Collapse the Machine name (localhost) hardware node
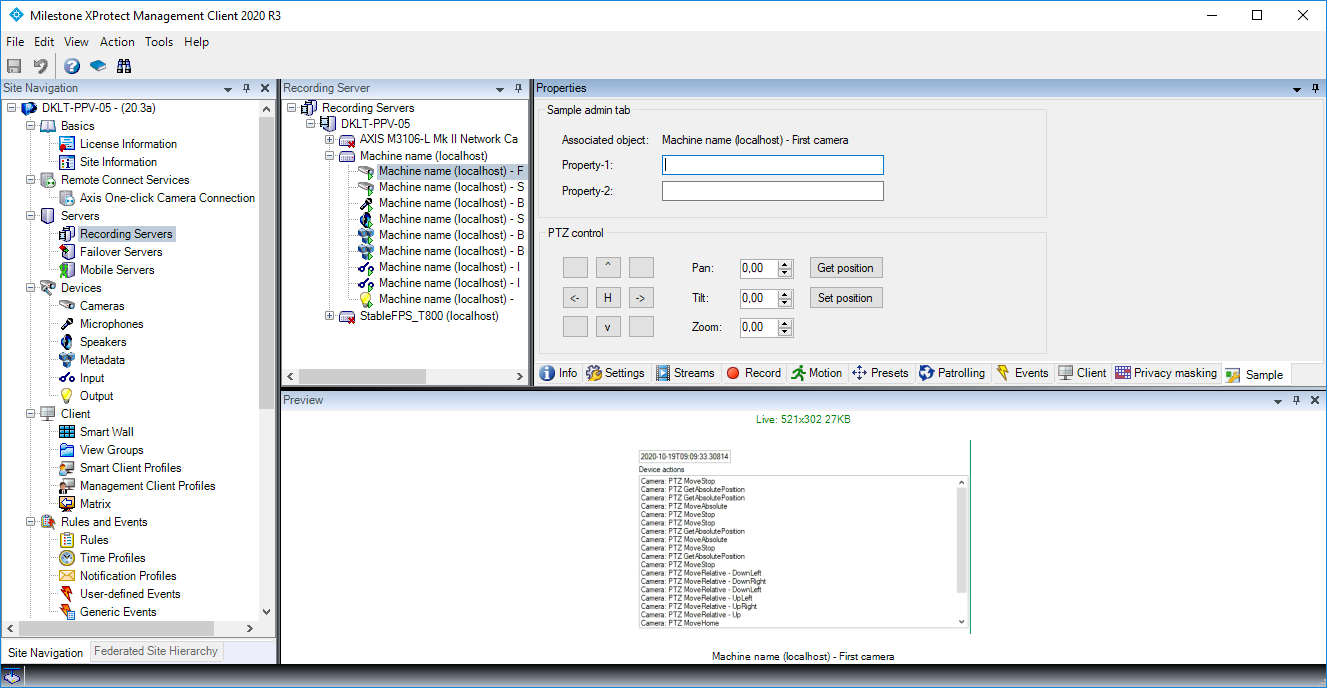Screen dimensions: 1327x688 [x=330, y=156]
